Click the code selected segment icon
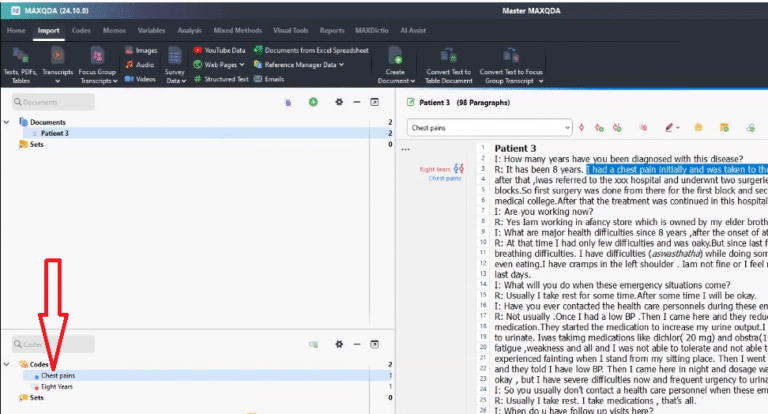Screen dimensions: 768x414 click(x=581, y=127)
